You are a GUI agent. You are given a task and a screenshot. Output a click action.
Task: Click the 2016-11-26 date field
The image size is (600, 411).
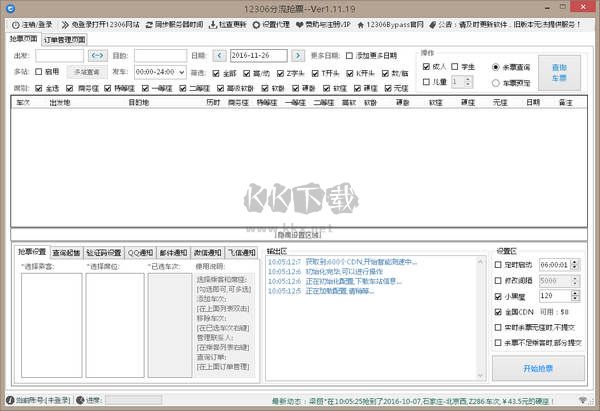259,55
